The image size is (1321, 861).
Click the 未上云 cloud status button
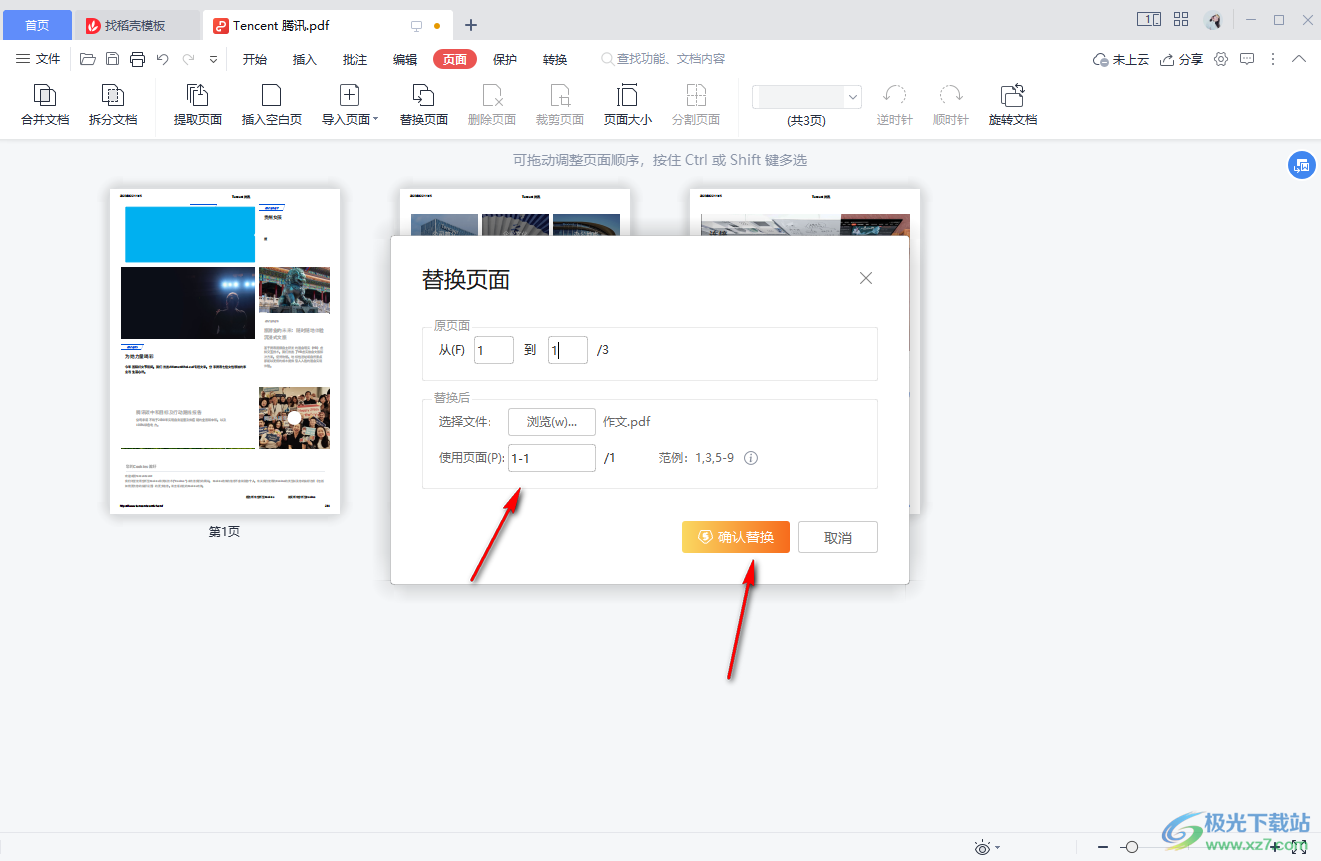[x=1121, y=59]
